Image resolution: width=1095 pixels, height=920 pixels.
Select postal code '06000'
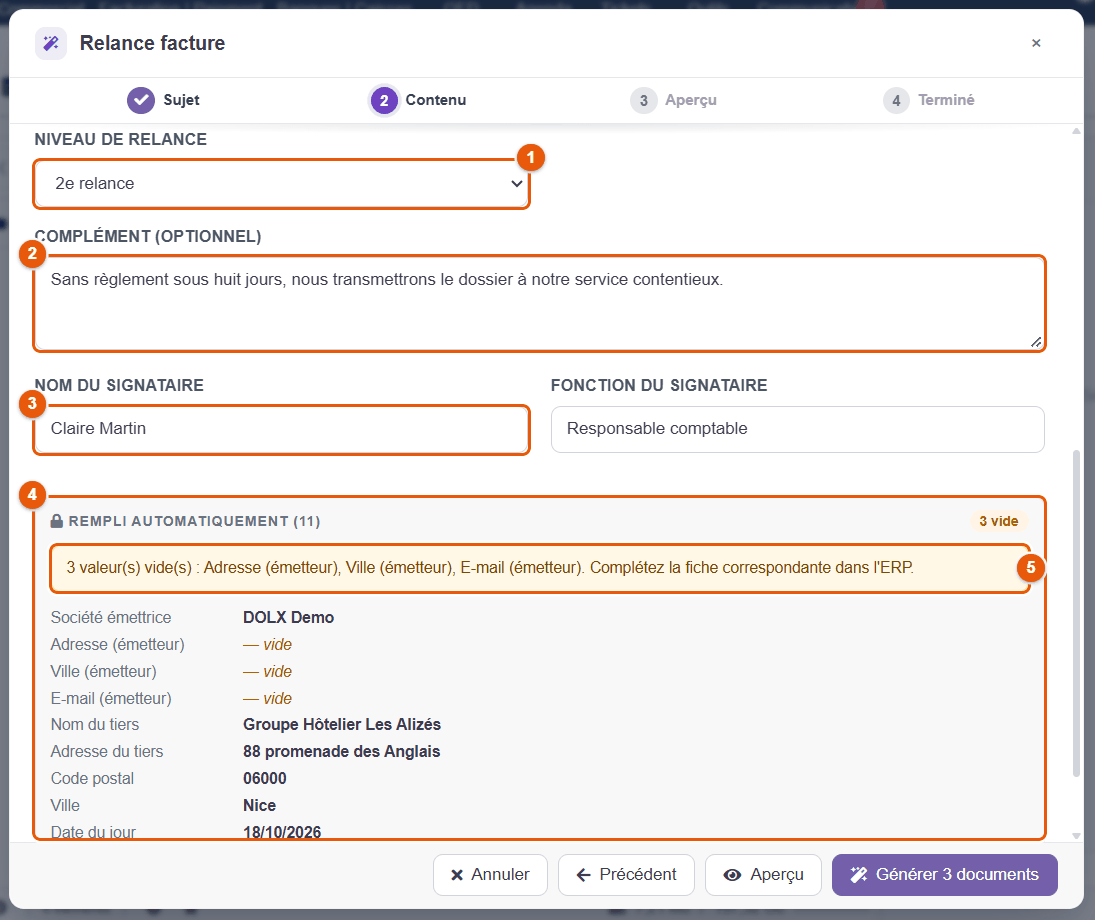265,778
